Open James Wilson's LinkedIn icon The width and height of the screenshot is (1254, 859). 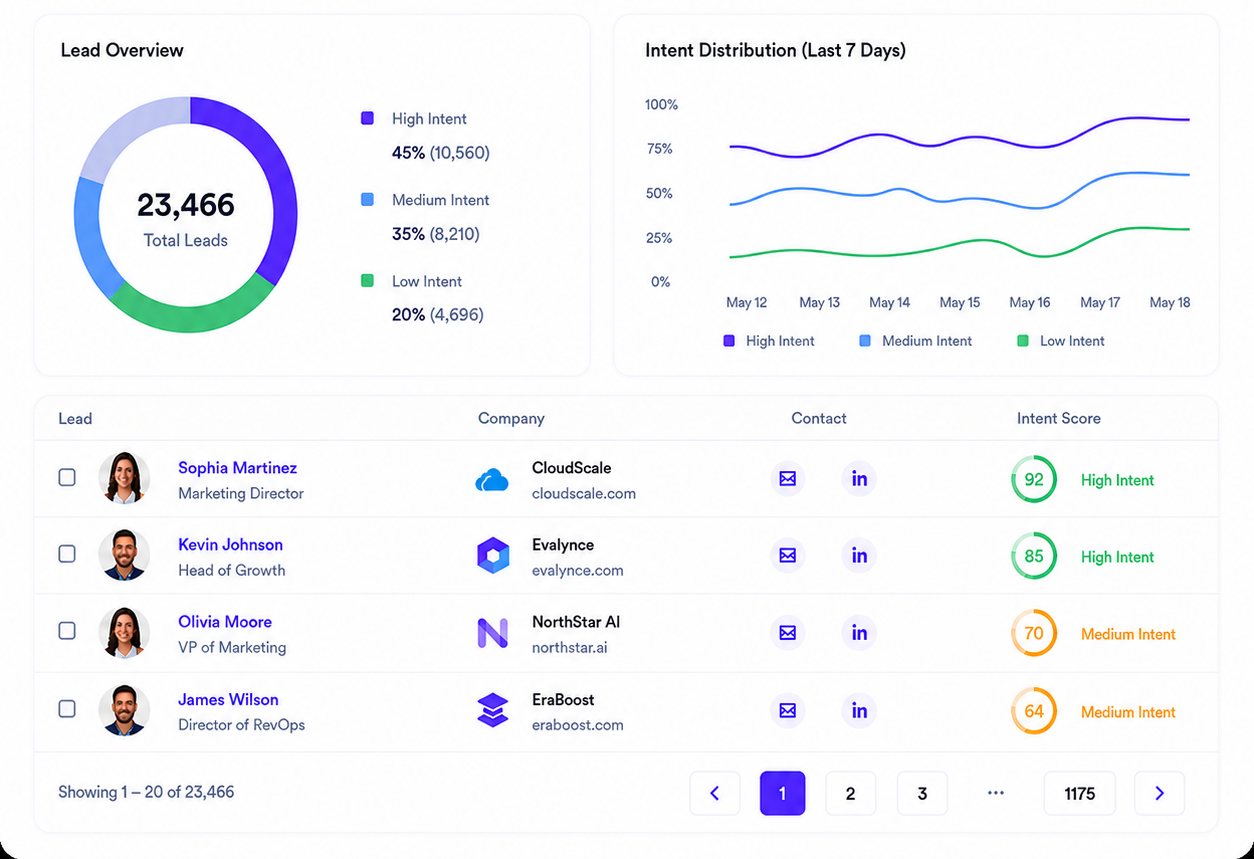(x=859, y=711)
